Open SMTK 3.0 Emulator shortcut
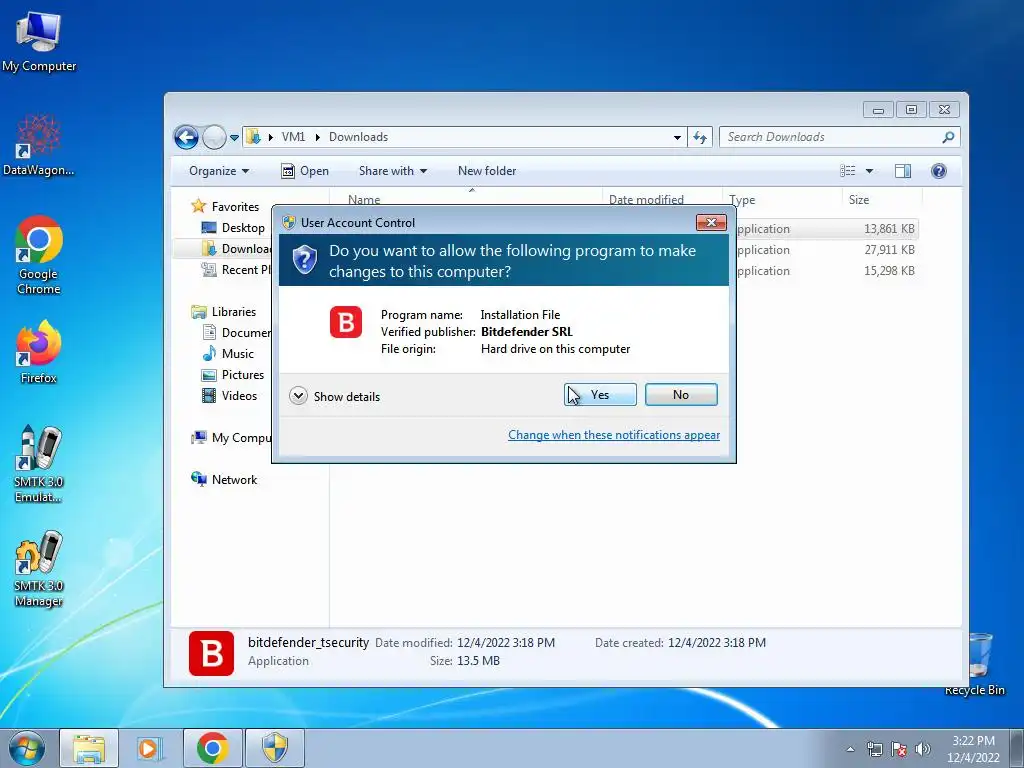 [x=39, y=464]
